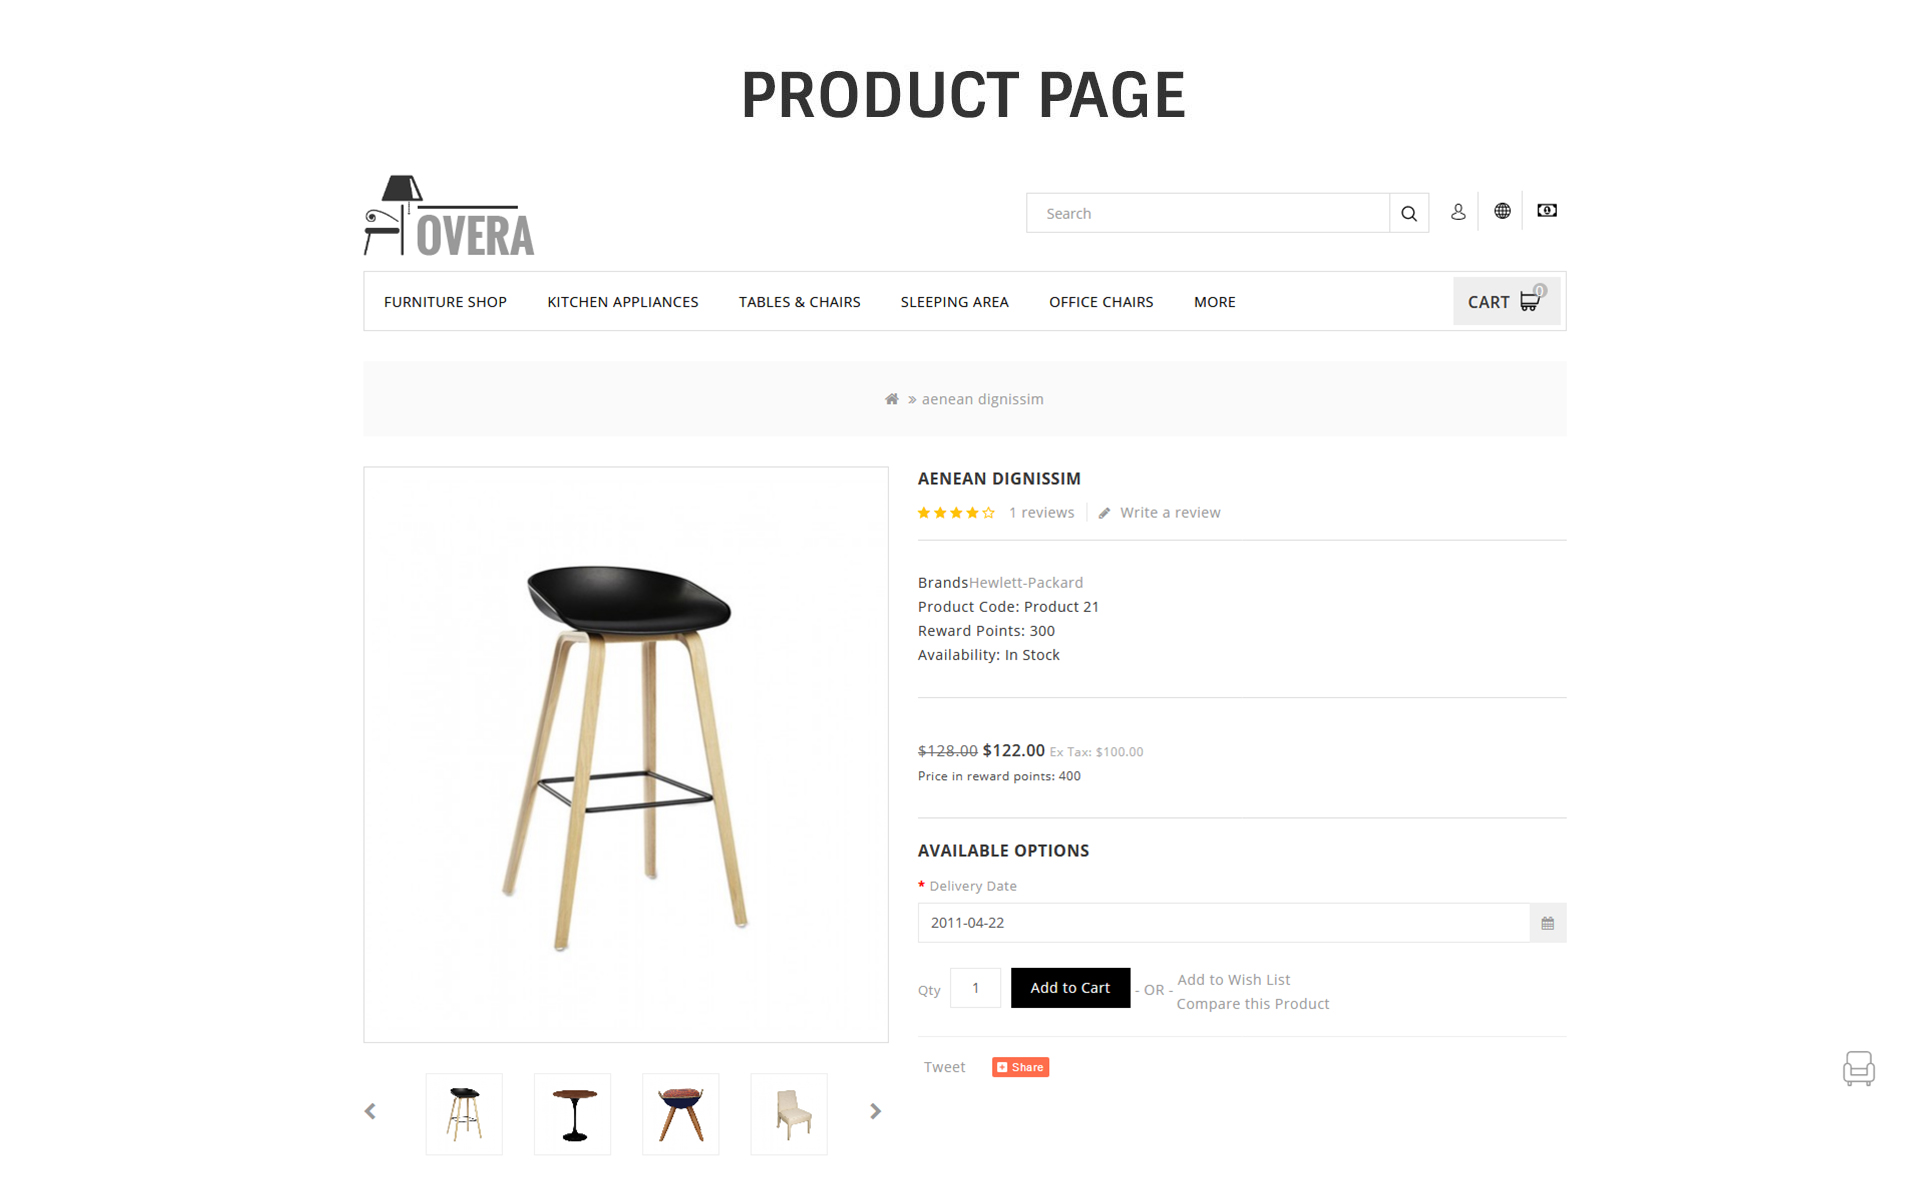Viewport: 1930px width, 1200px height.
Task: Show next product thumbnails
Action: [876, 1111]
